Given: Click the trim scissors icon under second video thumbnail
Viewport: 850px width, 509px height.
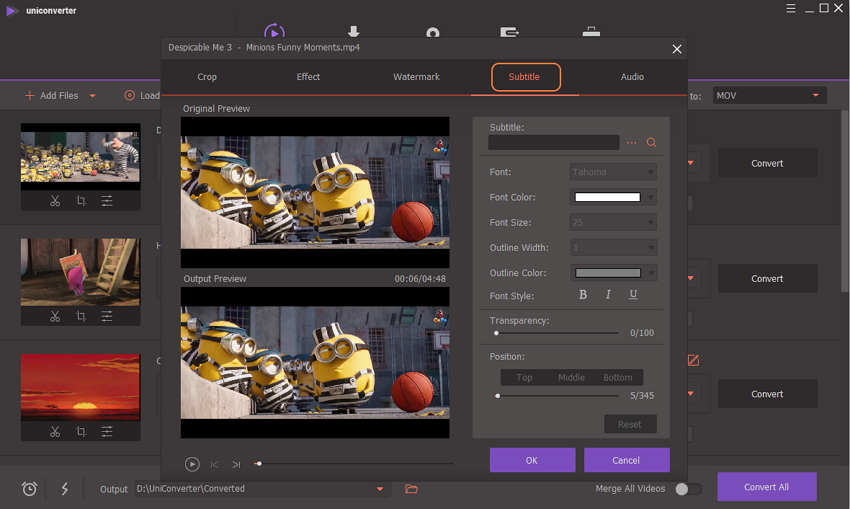Looking at the screenshot, I should (55, 316).
